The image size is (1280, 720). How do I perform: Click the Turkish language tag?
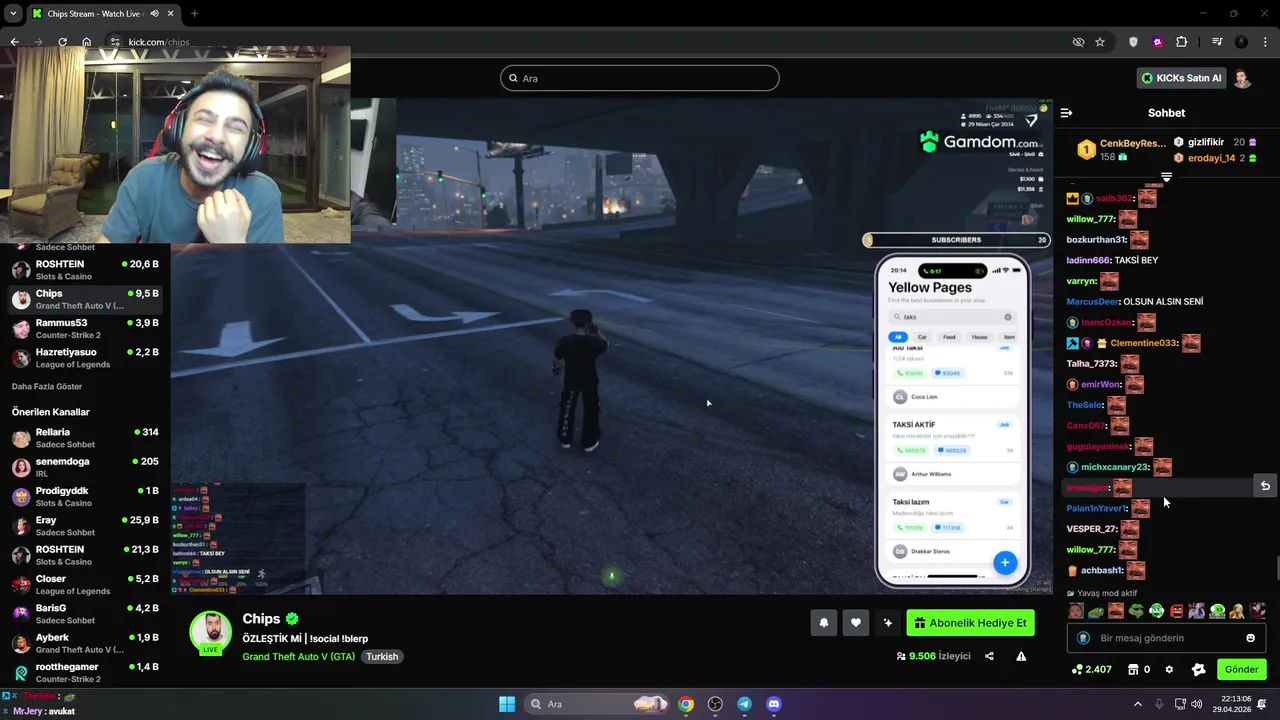coord(382,657)
